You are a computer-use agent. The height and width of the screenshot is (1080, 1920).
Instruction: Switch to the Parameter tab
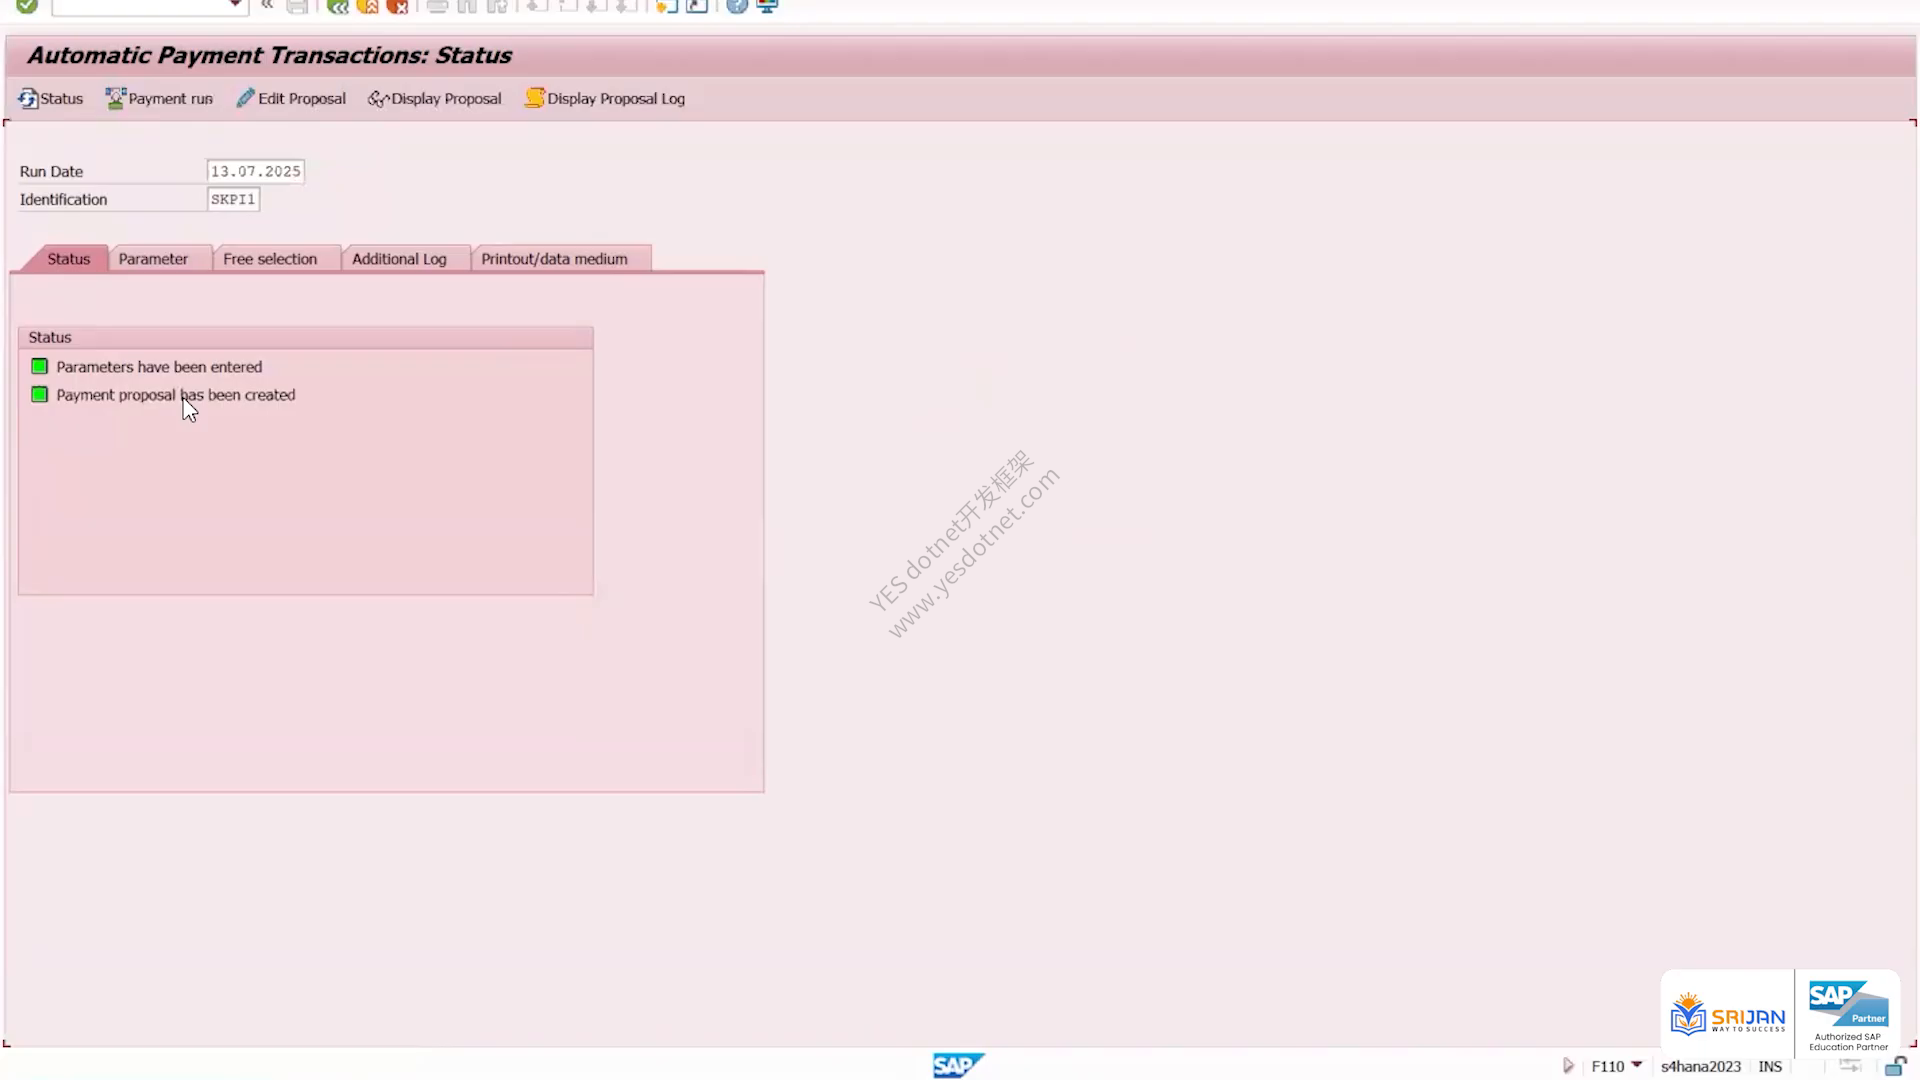(x=153, y=258)
